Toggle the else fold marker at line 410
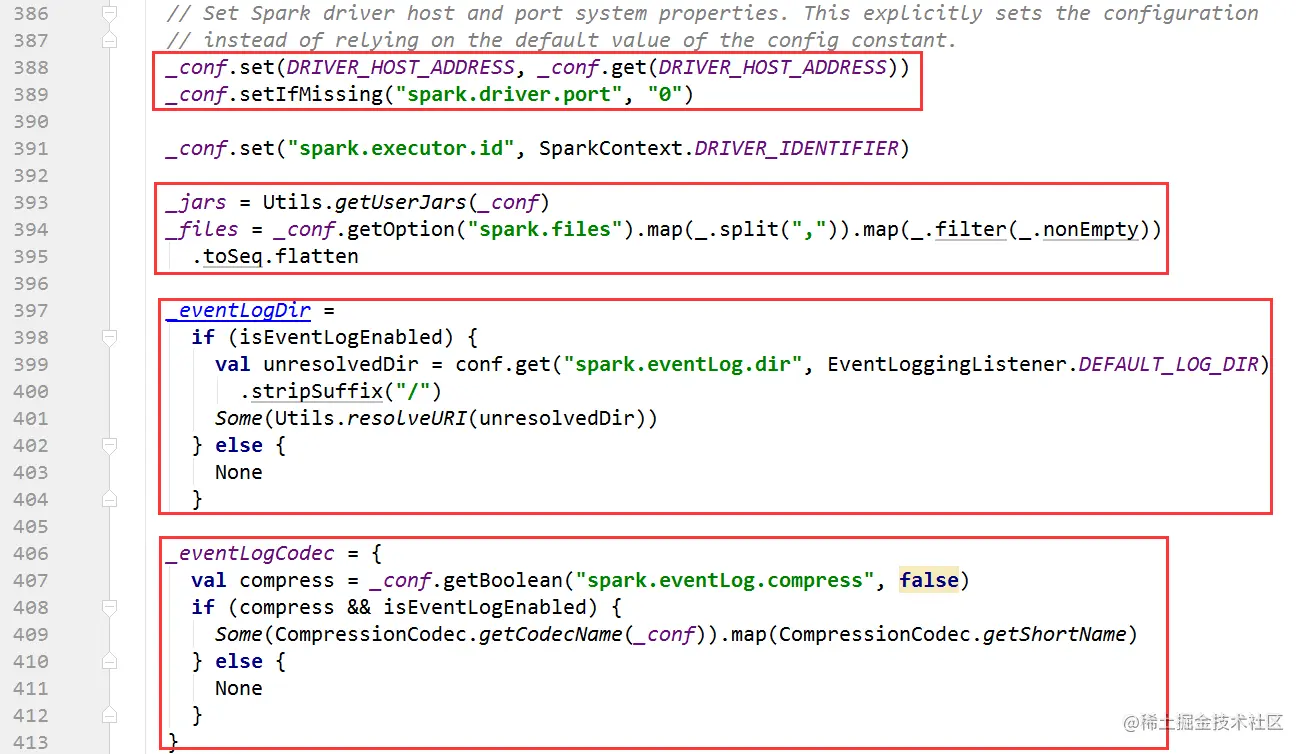Image resolution: width=1305 pixels, height=754 pixels. (110, 662)
